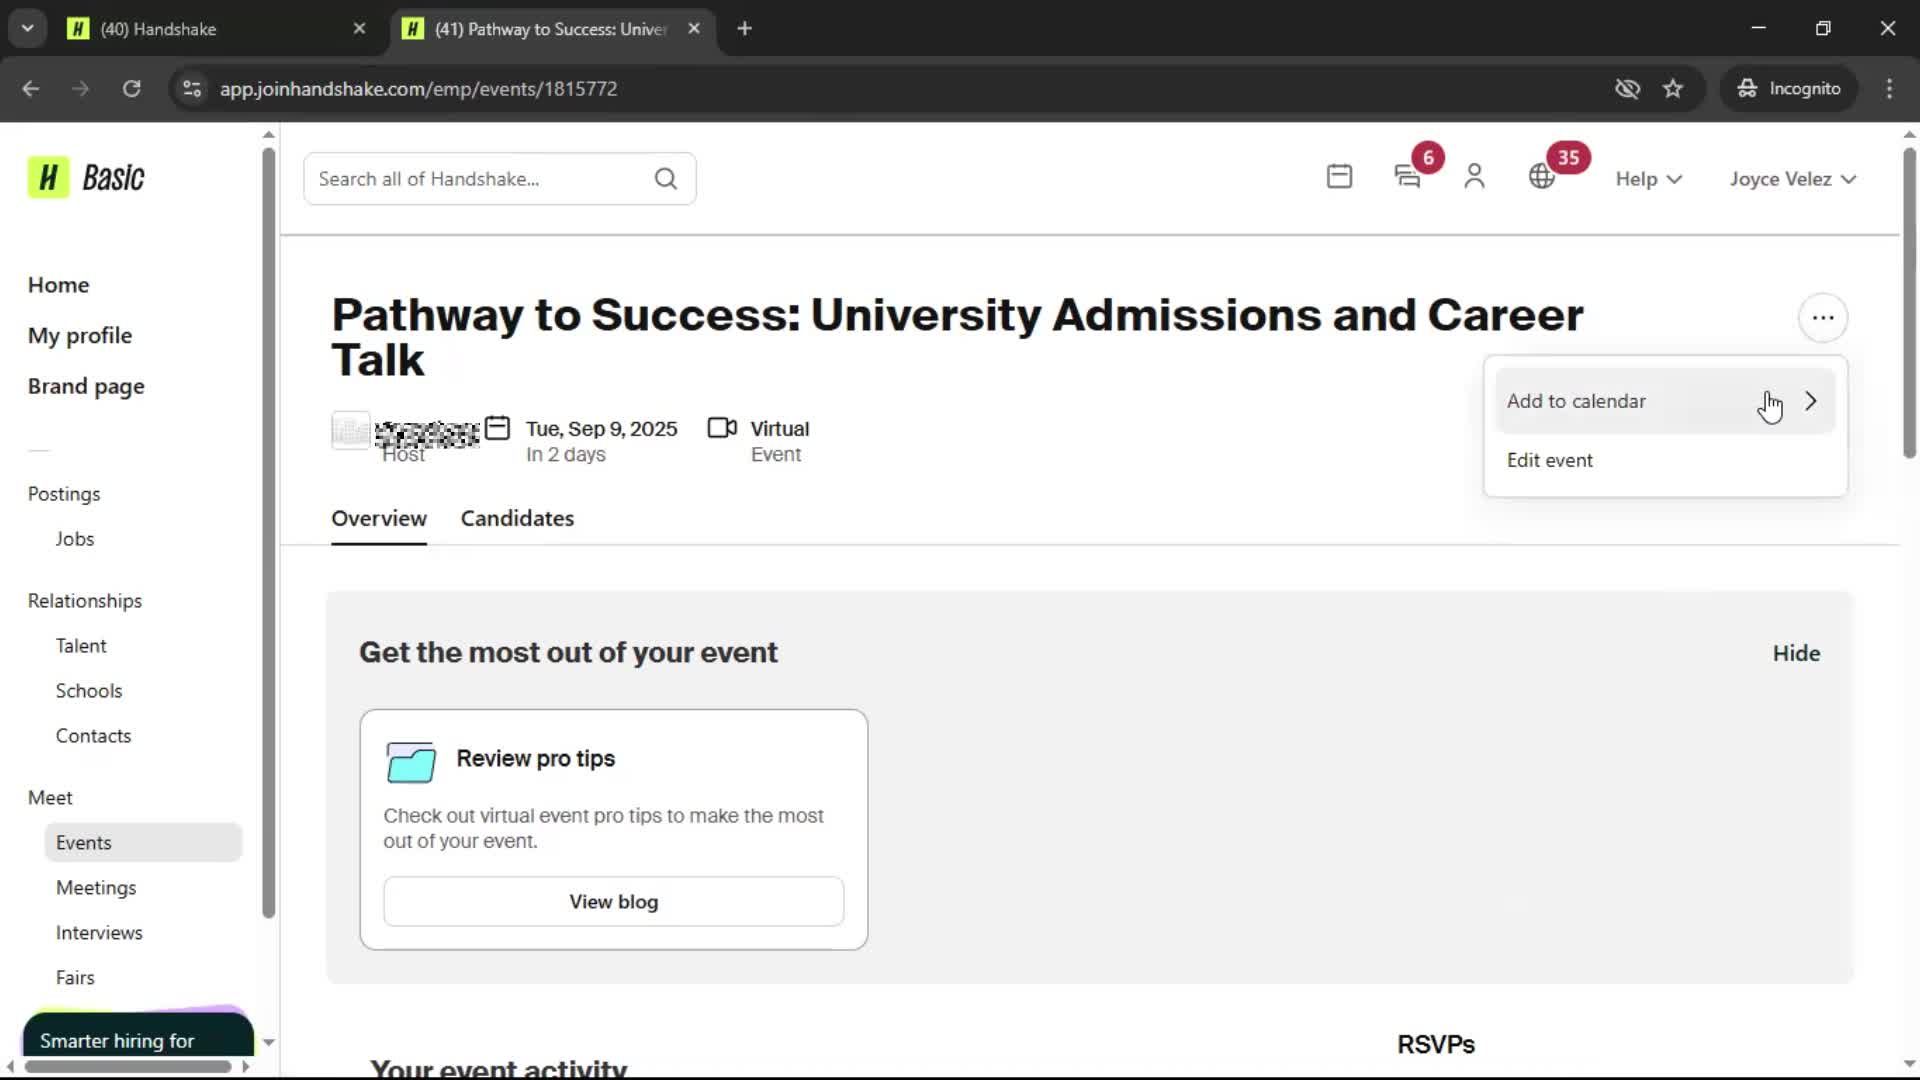Open messages icon with badge 6
The height and width of the screenshot is (1080, 1920).
tap(1408, 177)
